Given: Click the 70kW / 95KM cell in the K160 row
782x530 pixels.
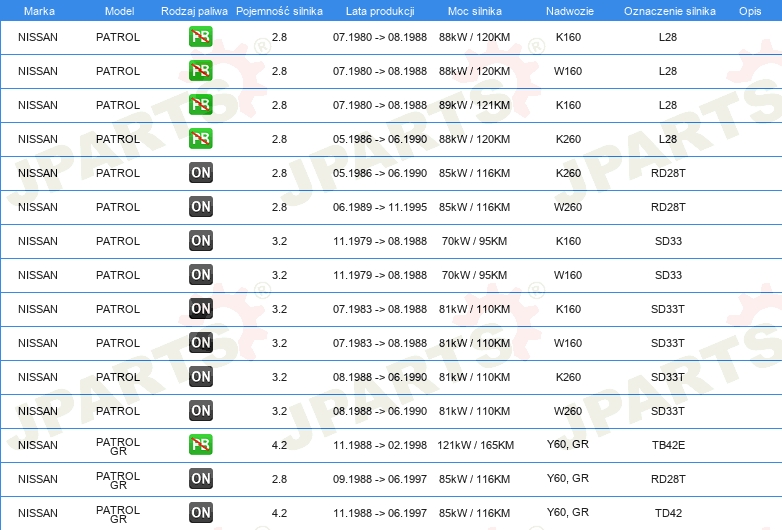Looking at the screenshot, I should (x=474, y=241).
